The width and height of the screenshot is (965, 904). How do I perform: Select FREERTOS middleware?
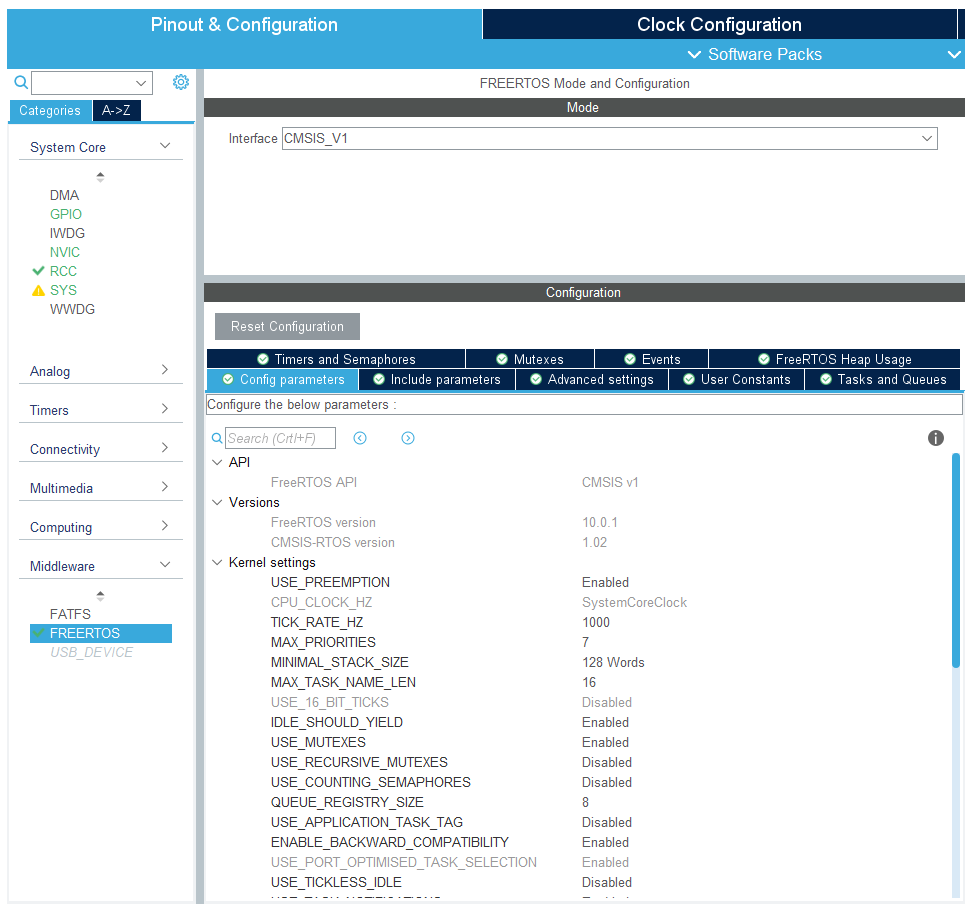pos(101,633)
